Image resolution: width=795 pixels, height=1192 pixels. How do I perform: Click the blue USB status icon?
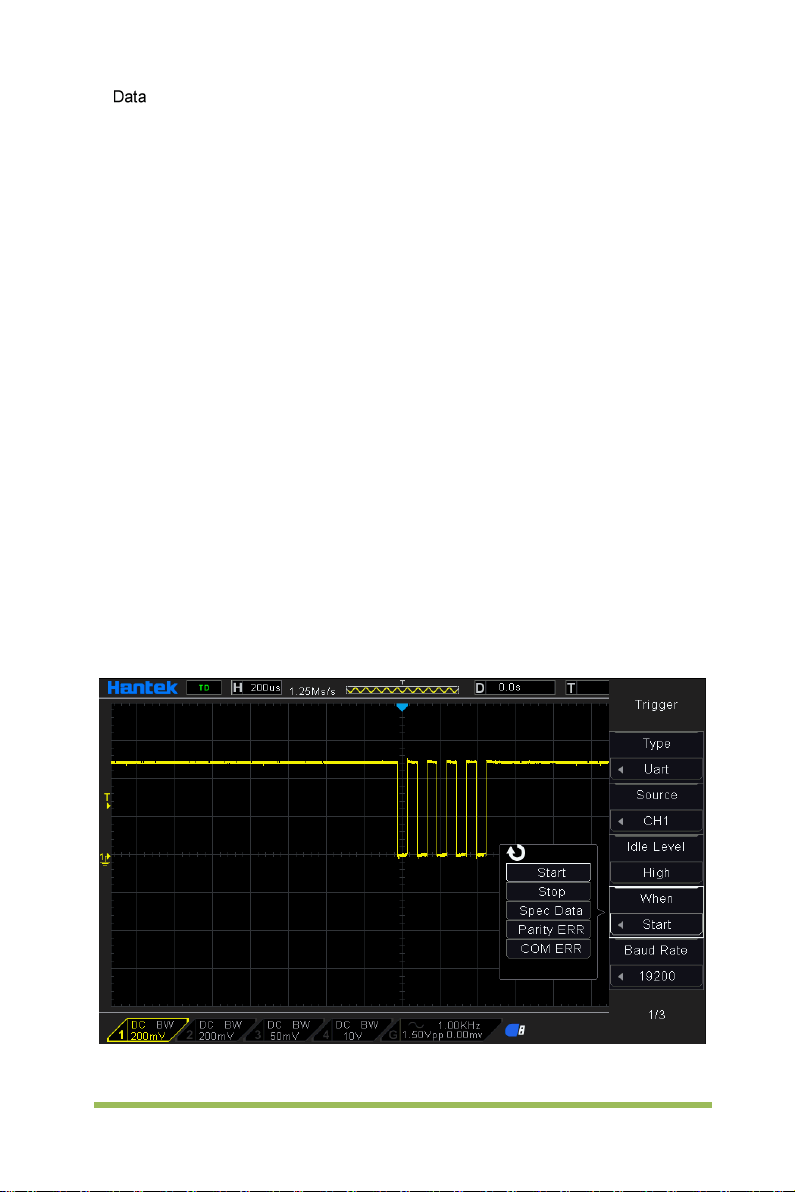515,1030
